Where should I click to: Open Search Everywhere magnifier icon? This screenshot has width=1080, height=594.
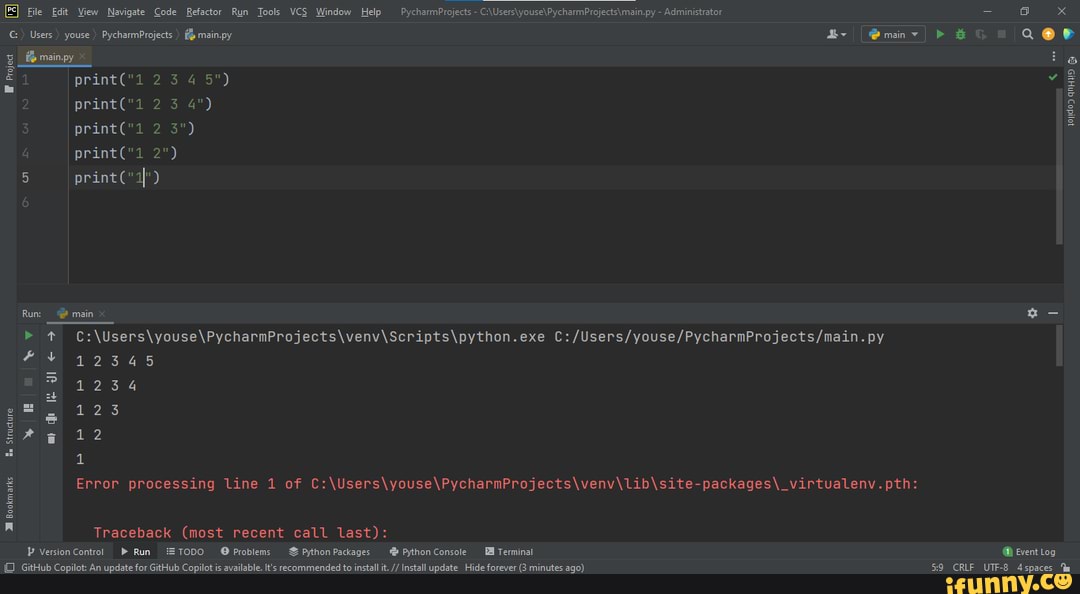[x=1027, y=34]
